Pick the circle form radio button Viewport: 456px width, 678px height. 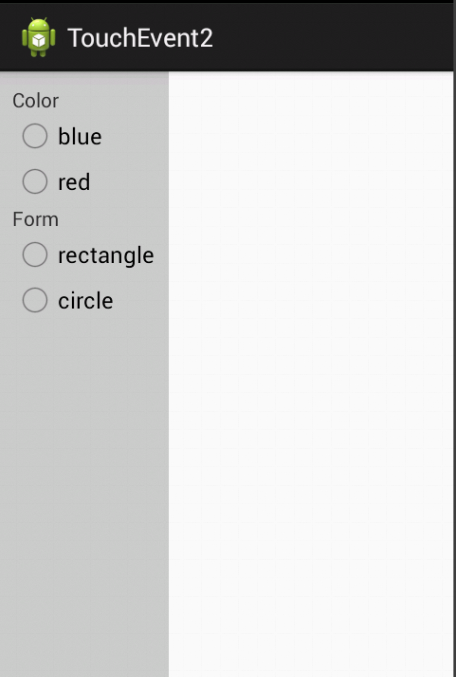(x=35, y=300)
